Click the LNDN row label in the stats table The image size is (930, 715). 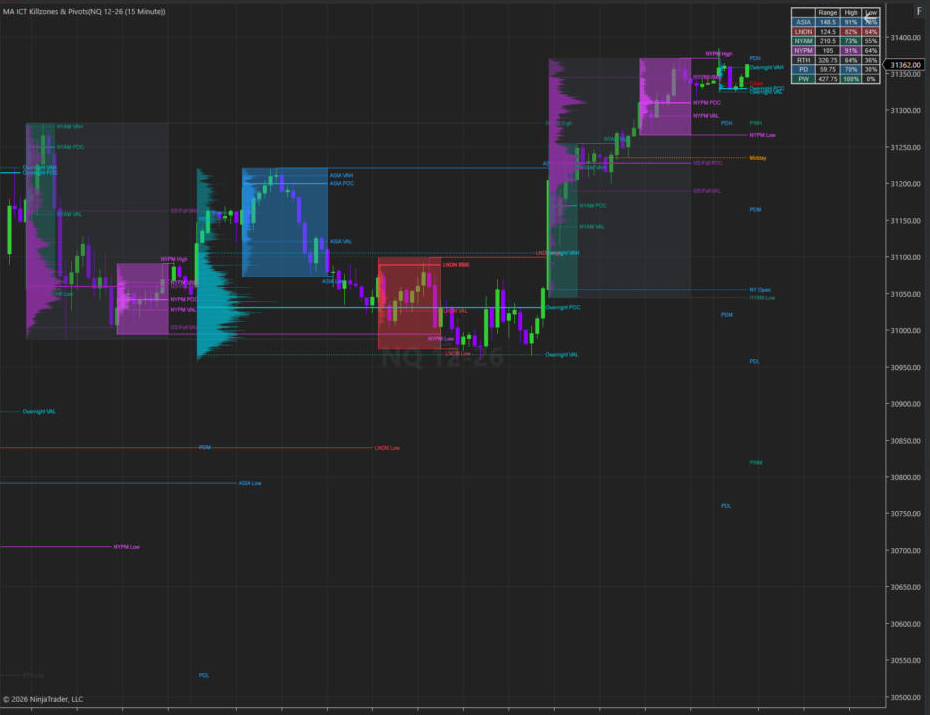pyautogui.click(x=803, y=31)
